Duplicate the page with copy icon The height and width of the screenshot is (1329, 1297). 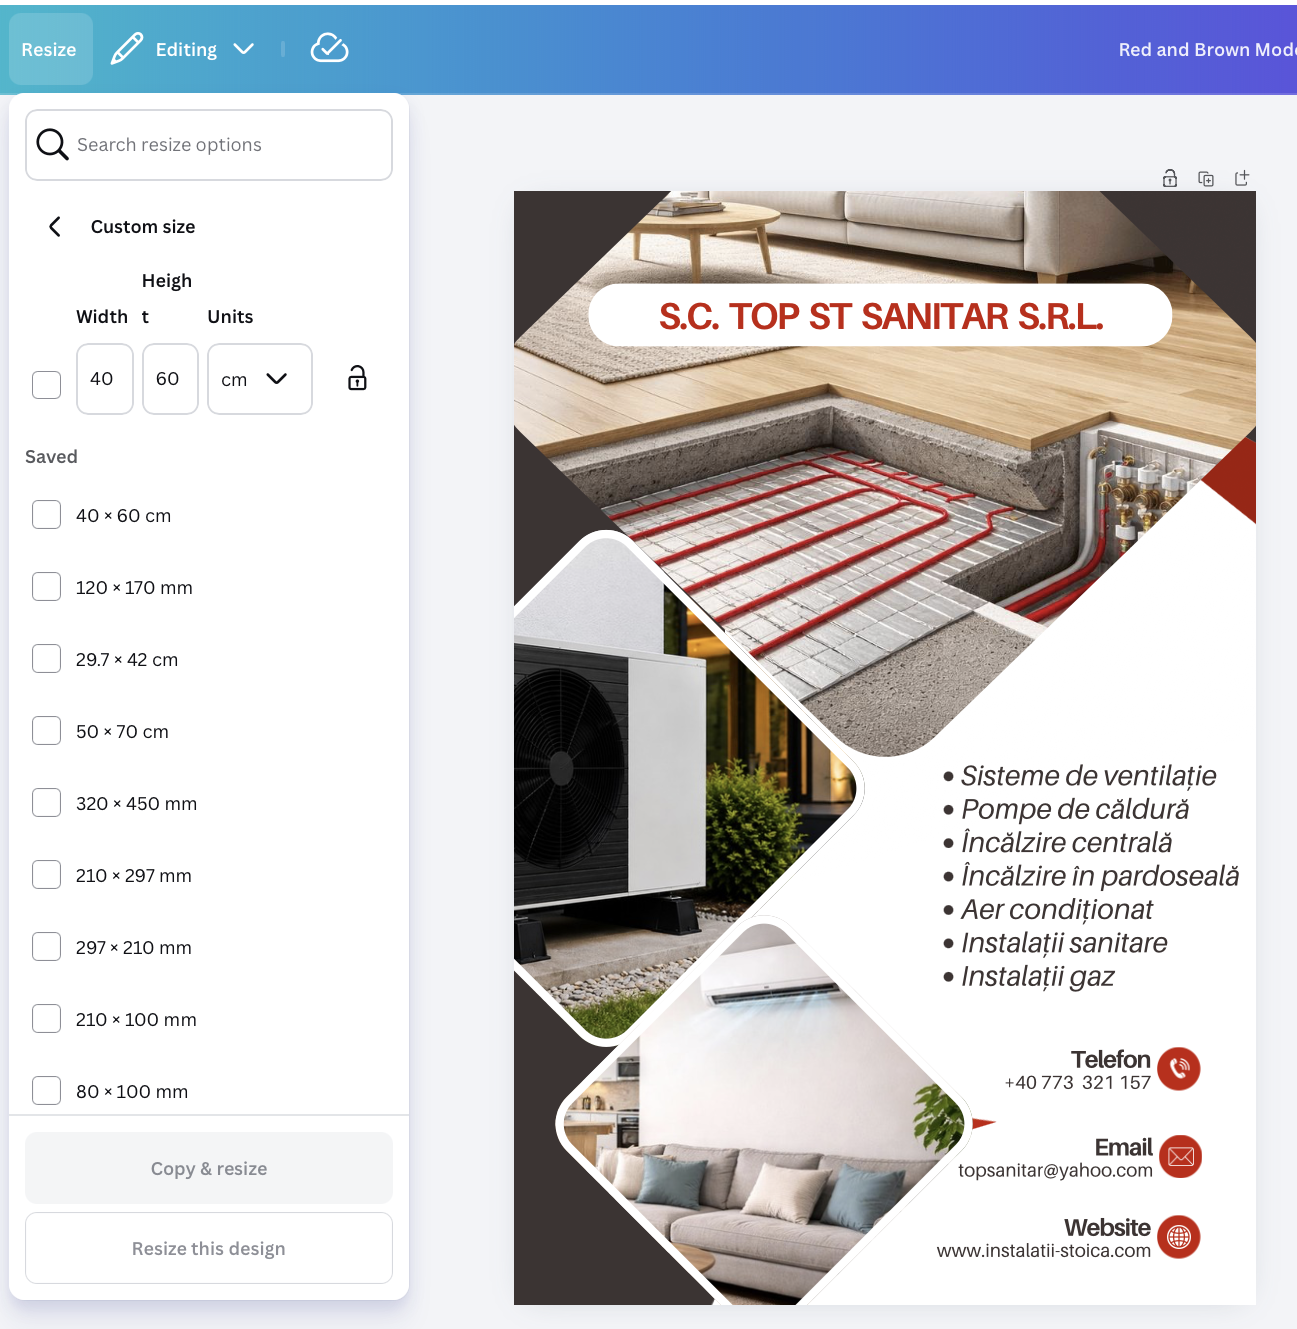1206,178
